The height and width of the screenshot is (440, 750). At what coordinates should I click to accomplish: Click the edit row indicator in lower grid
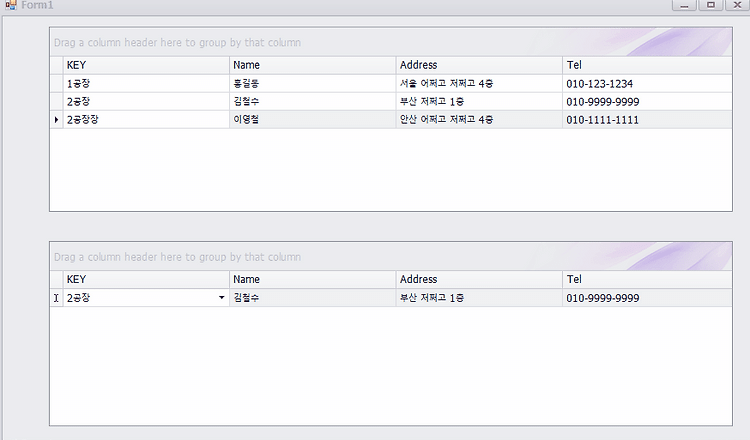(56, 298)
